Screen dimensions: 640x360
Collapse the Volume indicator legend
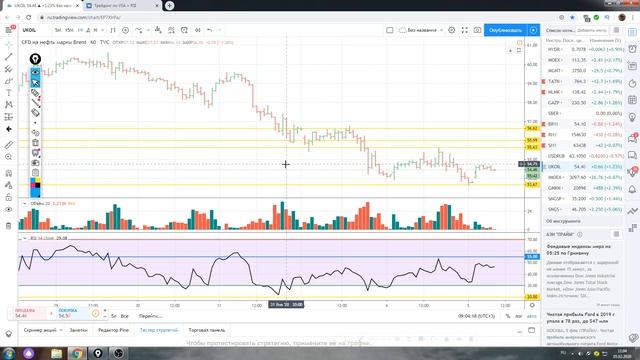24,203
